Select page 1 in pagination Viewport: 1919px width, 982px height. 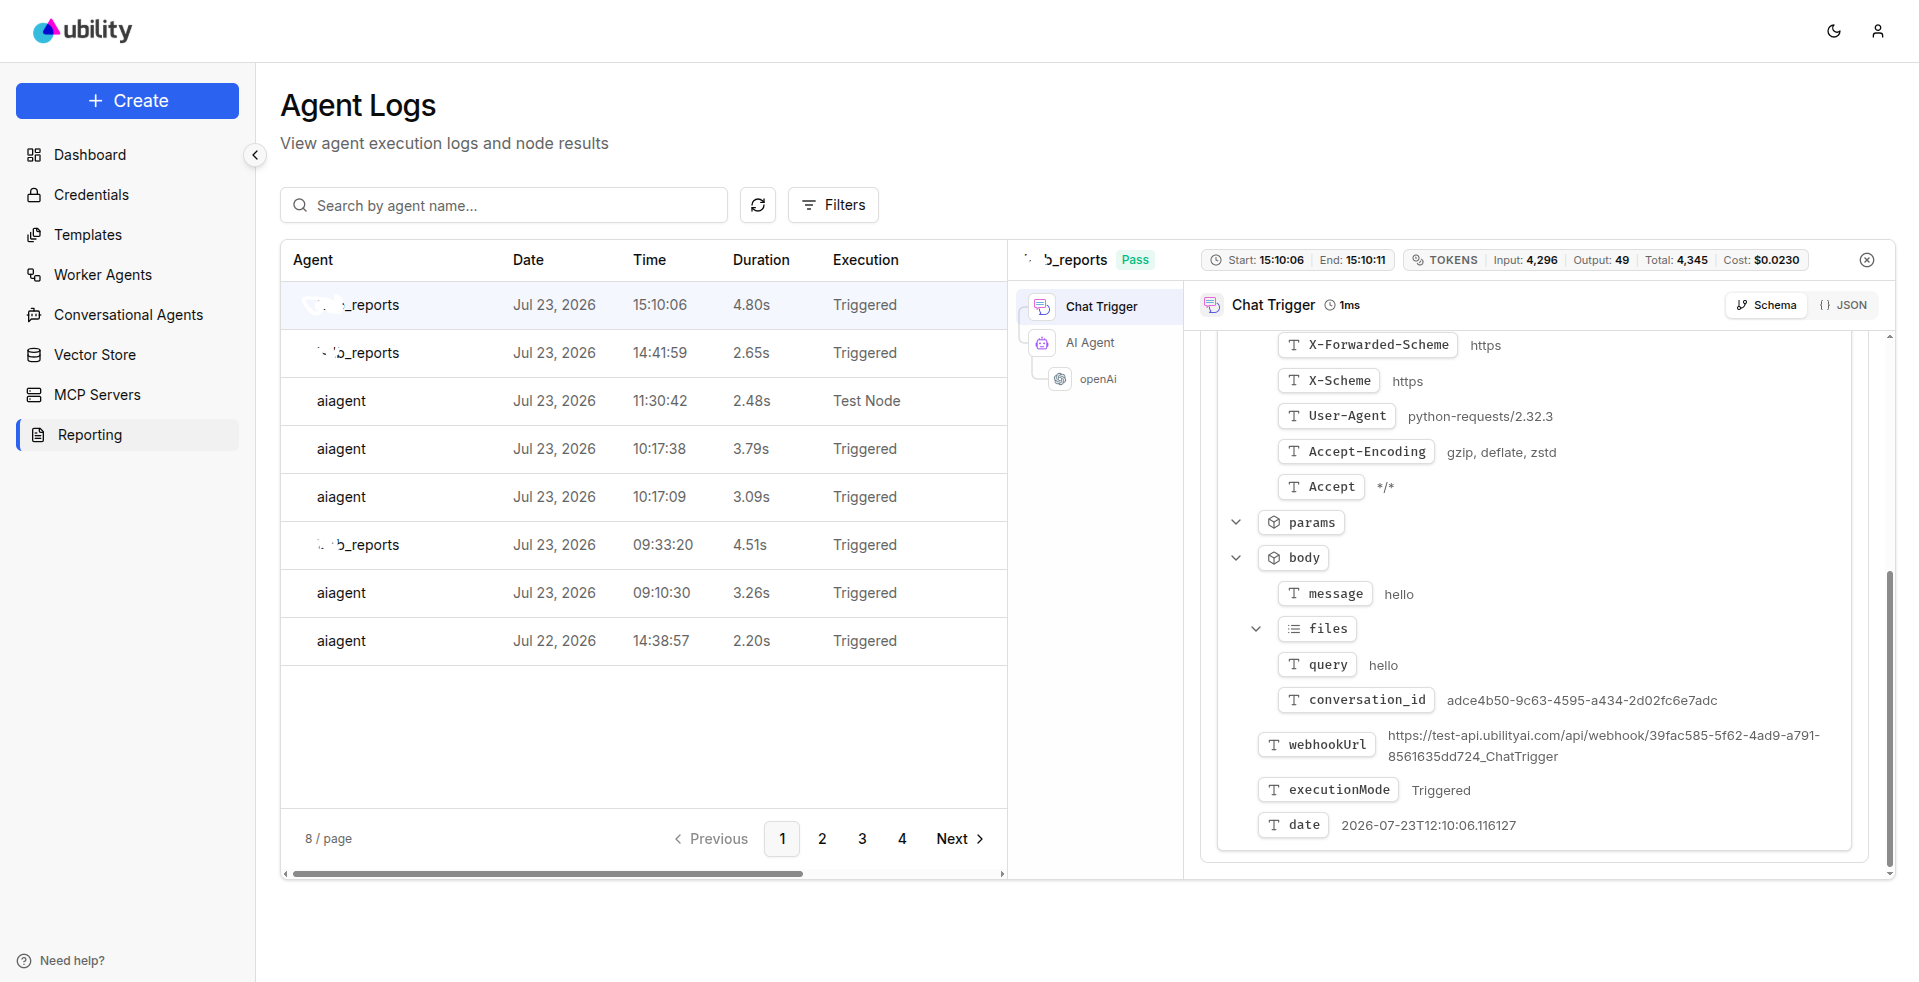click(782, 839)
